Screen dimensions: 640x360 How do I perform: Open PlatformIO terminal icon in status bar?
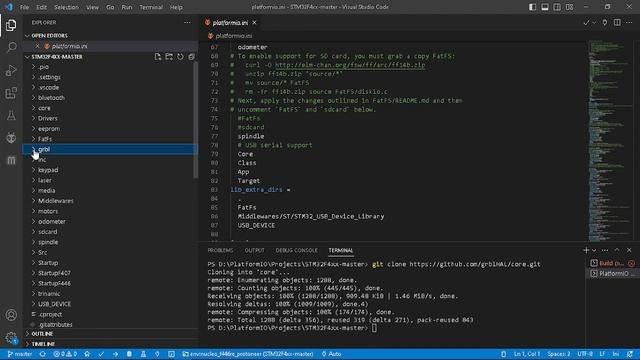pyautogui.click(x=171, y=354)
